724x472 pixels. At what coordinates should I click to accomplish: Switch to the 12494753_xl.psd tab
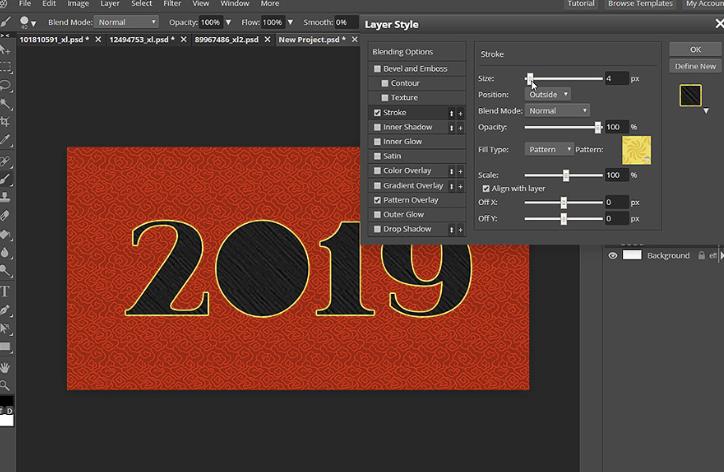pyautogui.click(x=142, y=40)
